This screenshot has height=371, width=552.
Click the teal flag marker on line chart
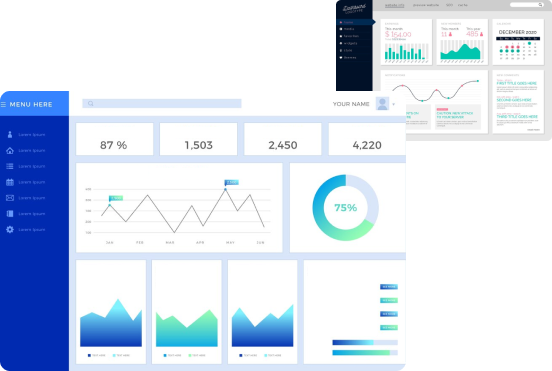(x=116, y=199)
